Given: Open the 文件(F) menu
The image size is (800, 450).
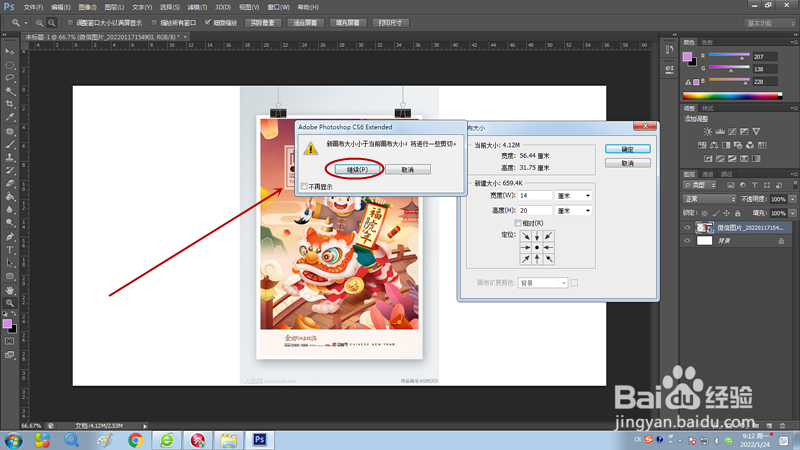Looking at the screenshot, I should point(33,7).
